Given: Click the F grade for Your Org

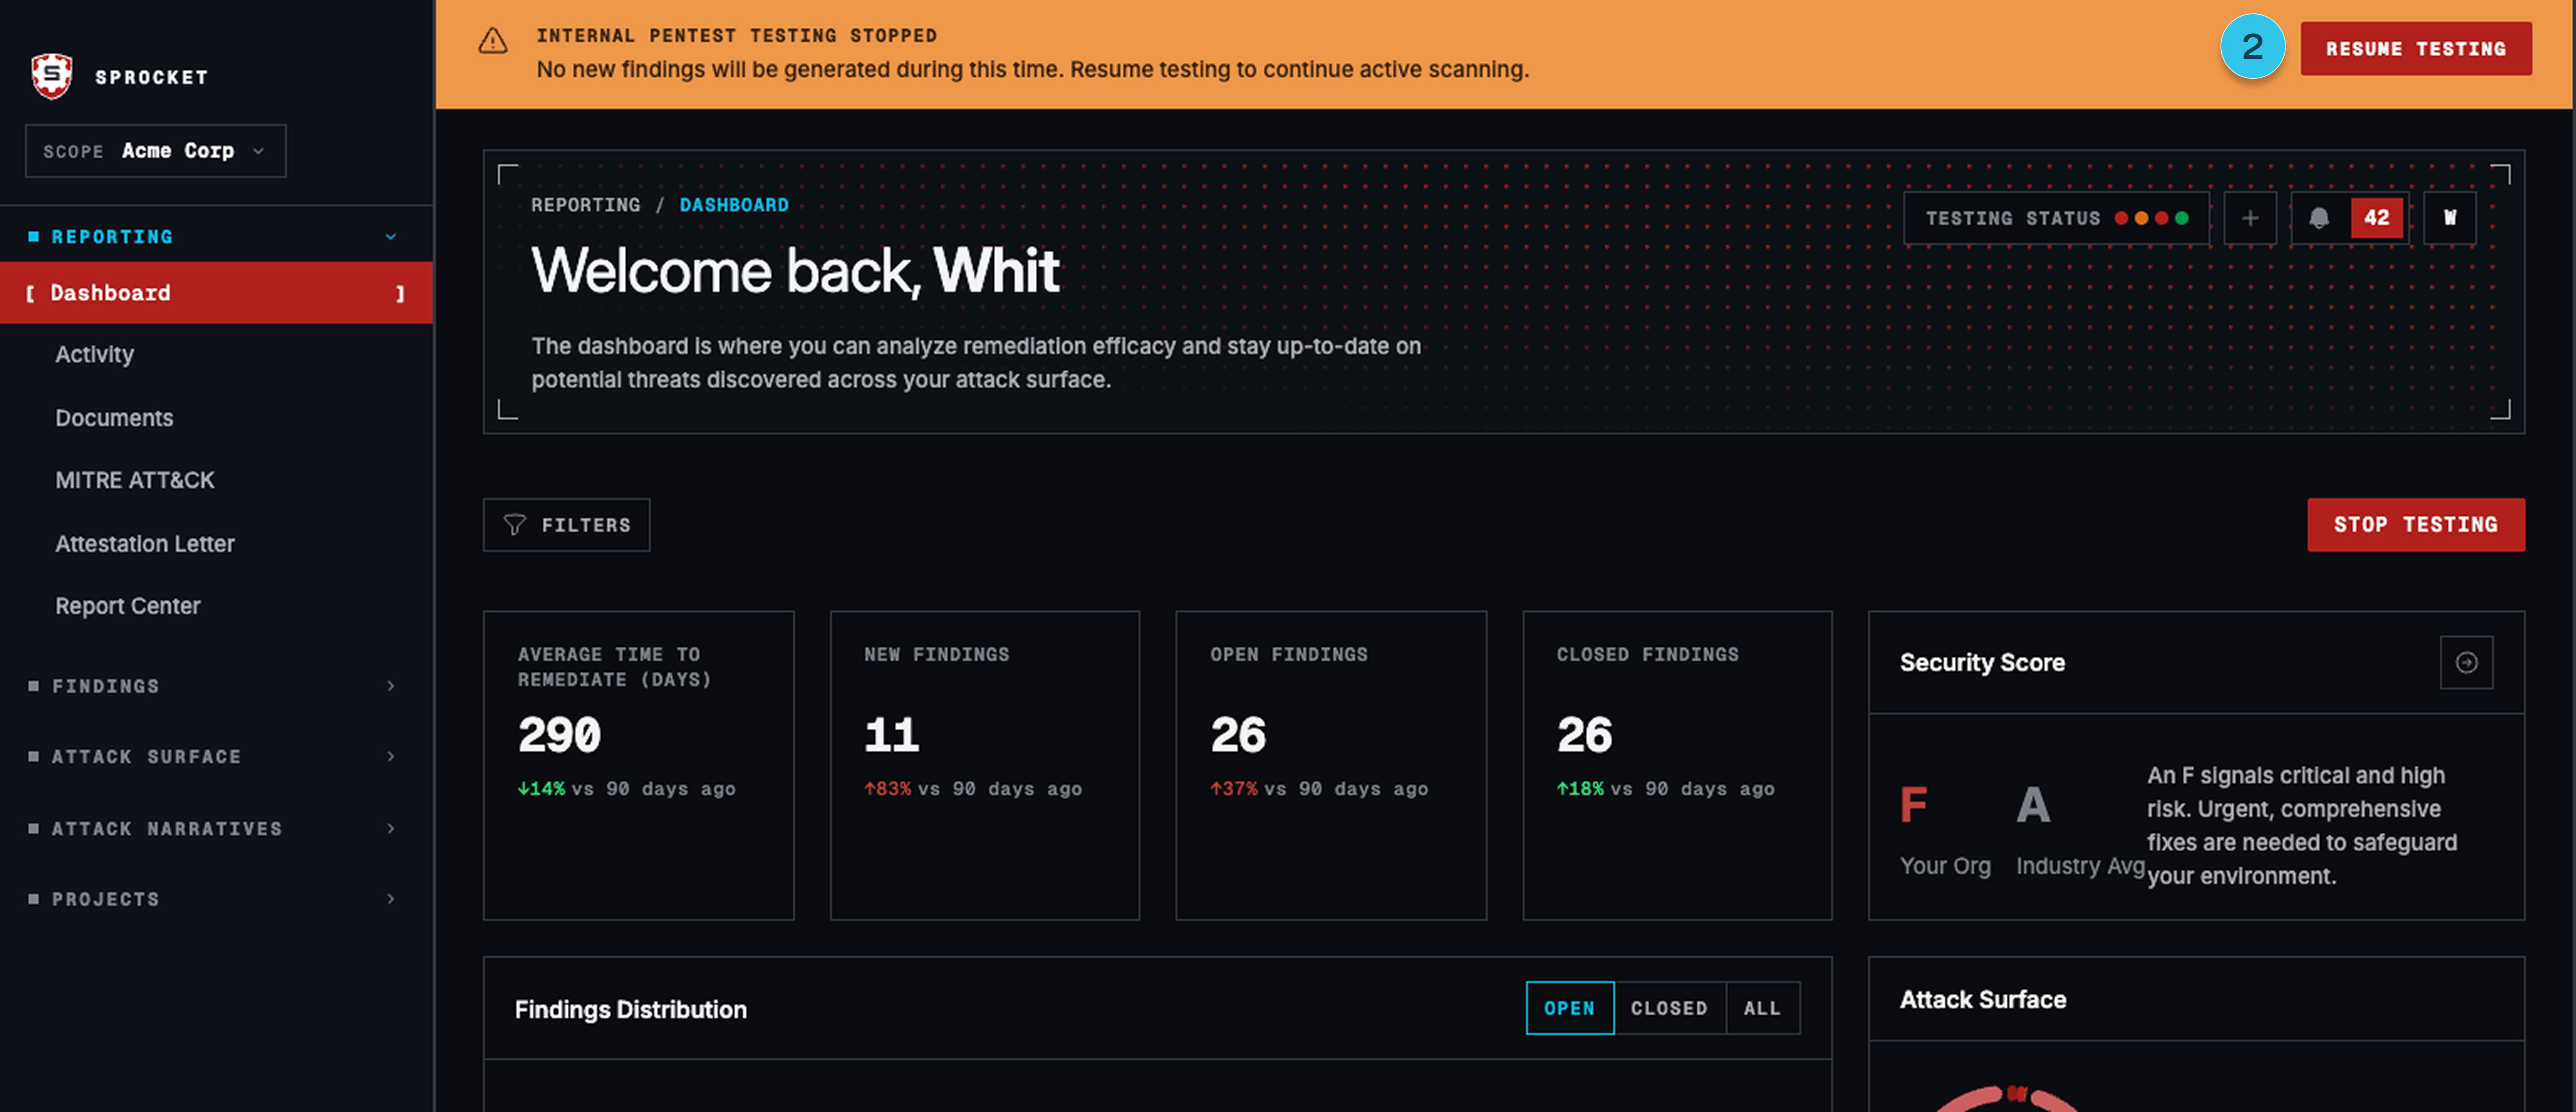Looking at the screenshot, I should pos(1913,805).
